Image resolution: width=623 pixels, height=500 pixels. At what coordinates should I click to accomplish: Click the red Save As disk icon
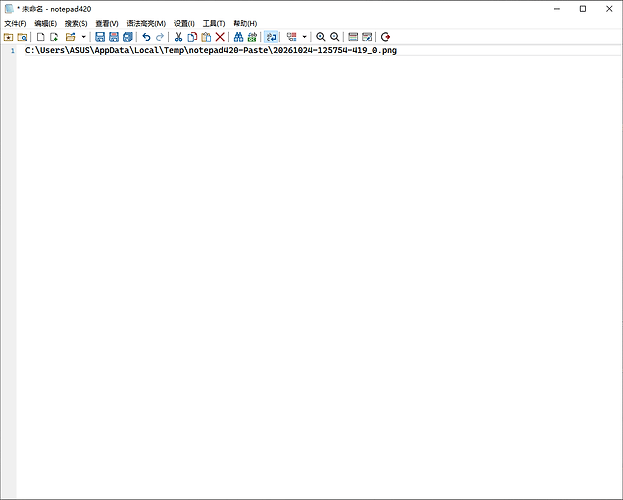point(114,37)
